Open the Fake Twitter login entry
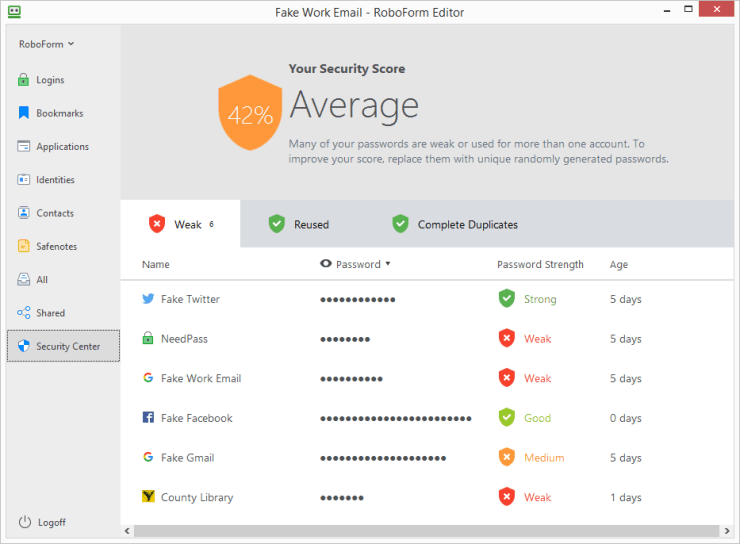The width and height of the screenshot is (740, 544). 190,299
